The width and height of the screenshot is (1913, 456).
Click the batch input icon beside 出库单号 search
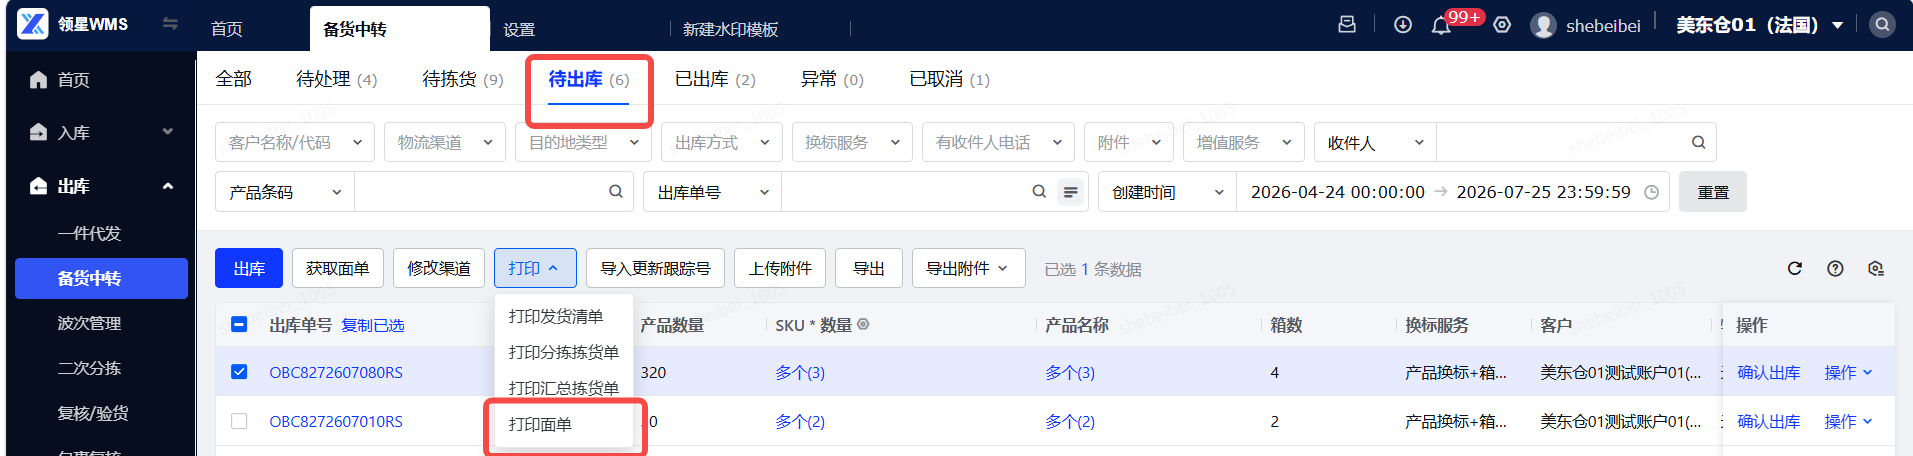[1071, 192]
